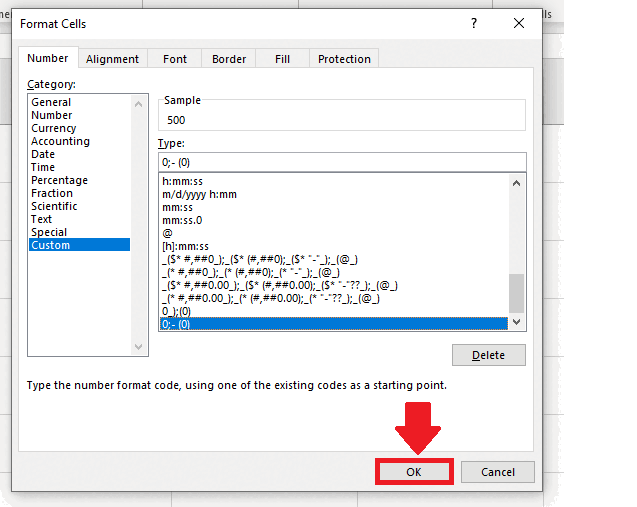This screenshot has width=637, height=507.
Task: Choose the mm:ss.0 format code
Action: coord(334,220)
